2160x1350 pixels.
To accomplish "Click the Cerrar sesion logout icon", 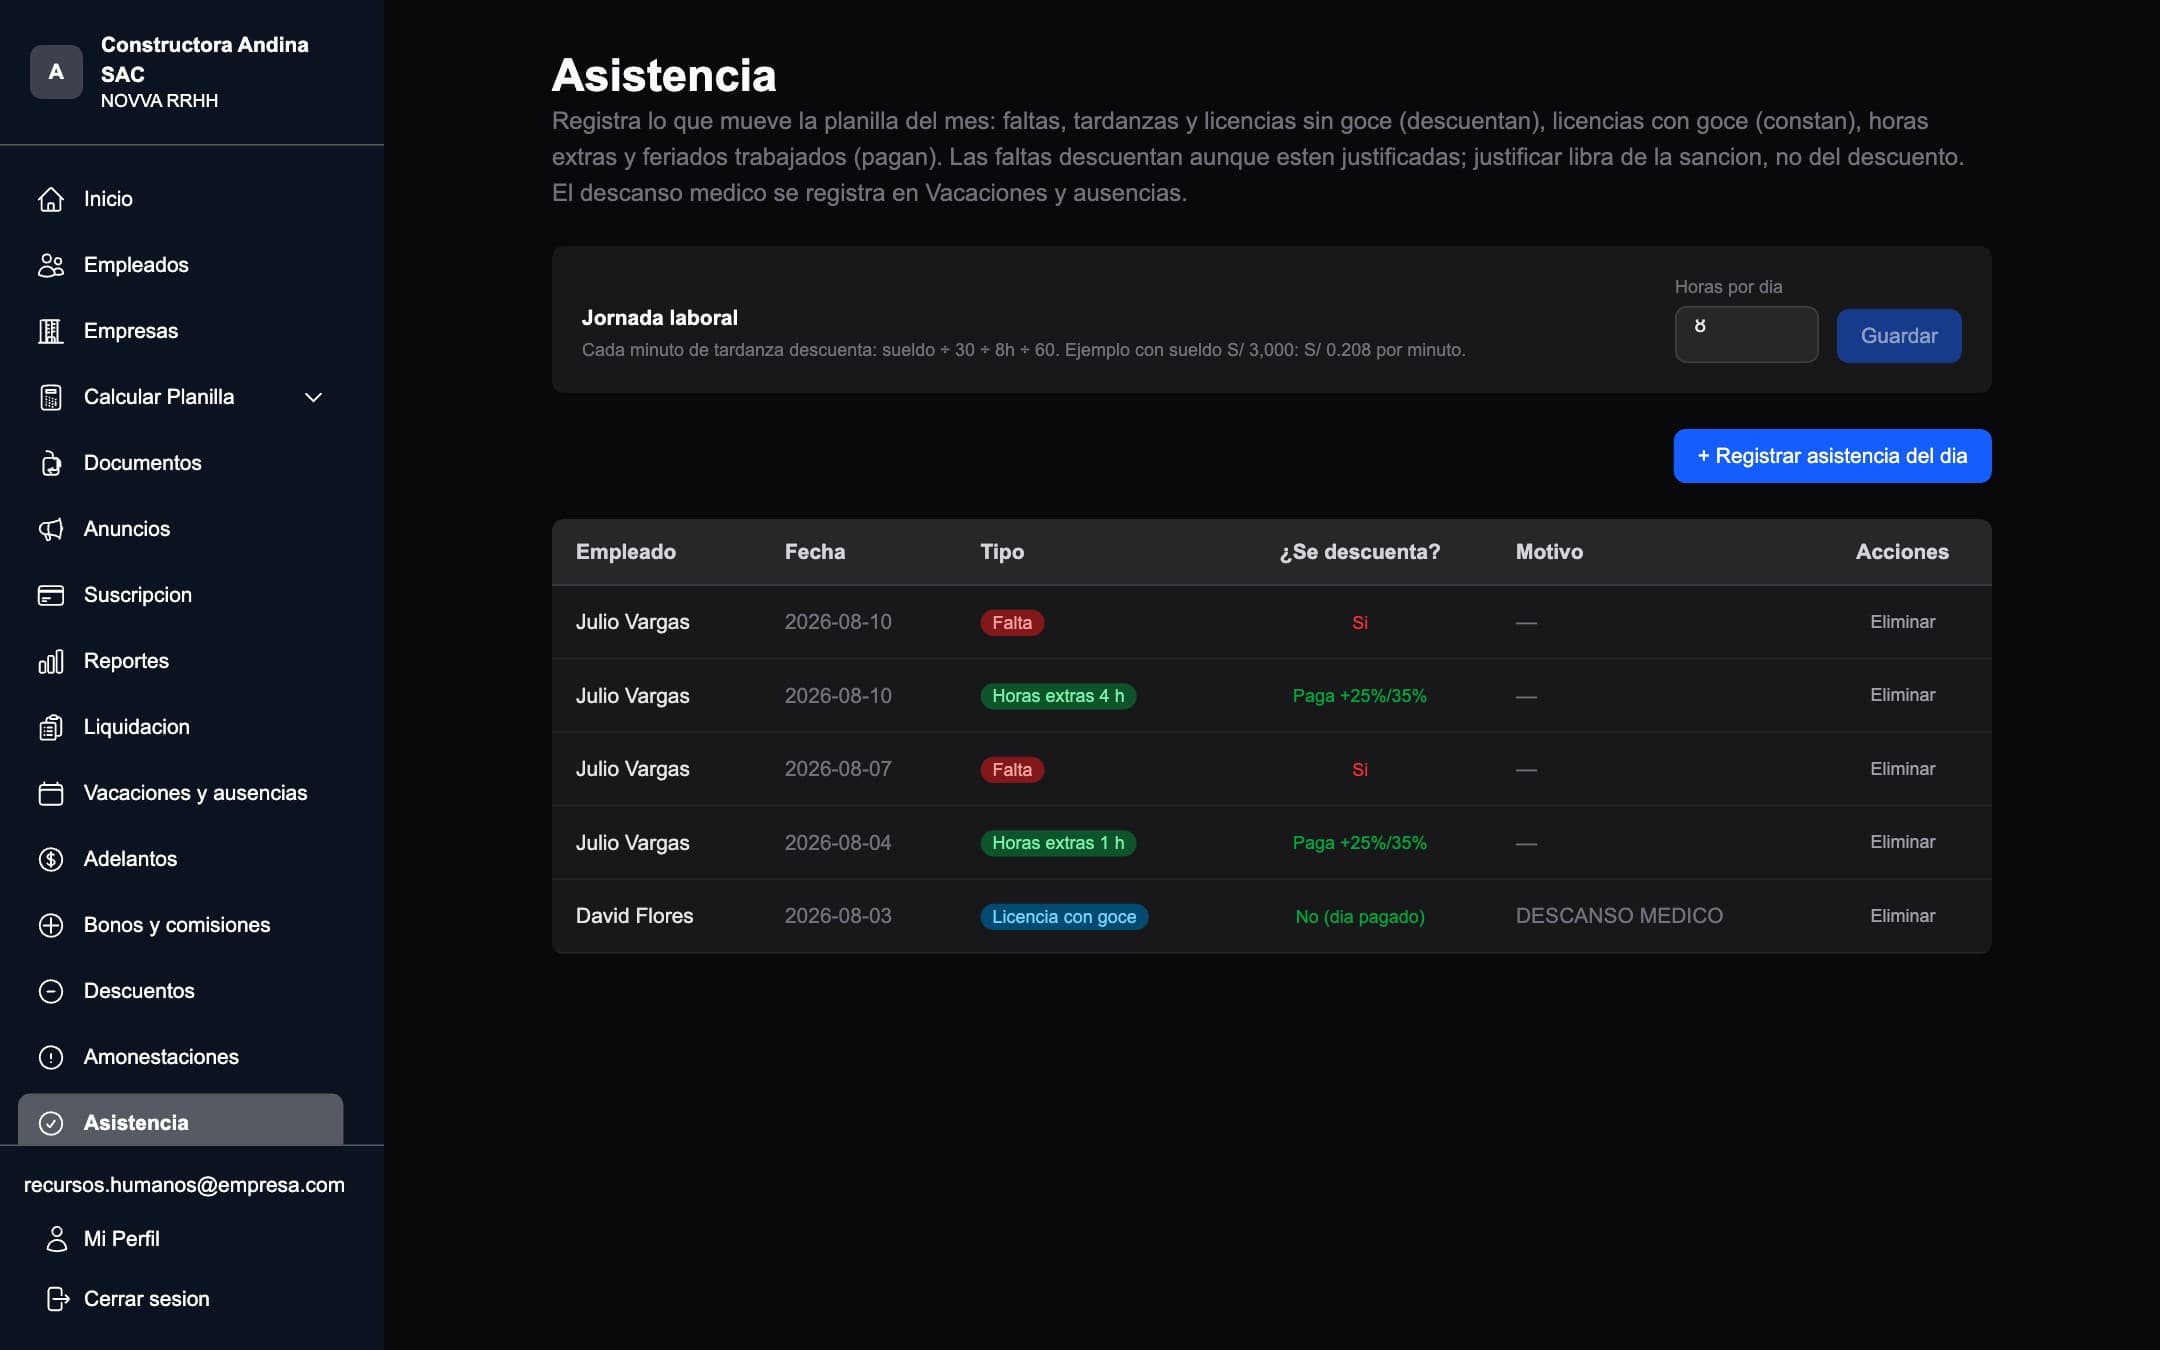I will click(58, 1299).
